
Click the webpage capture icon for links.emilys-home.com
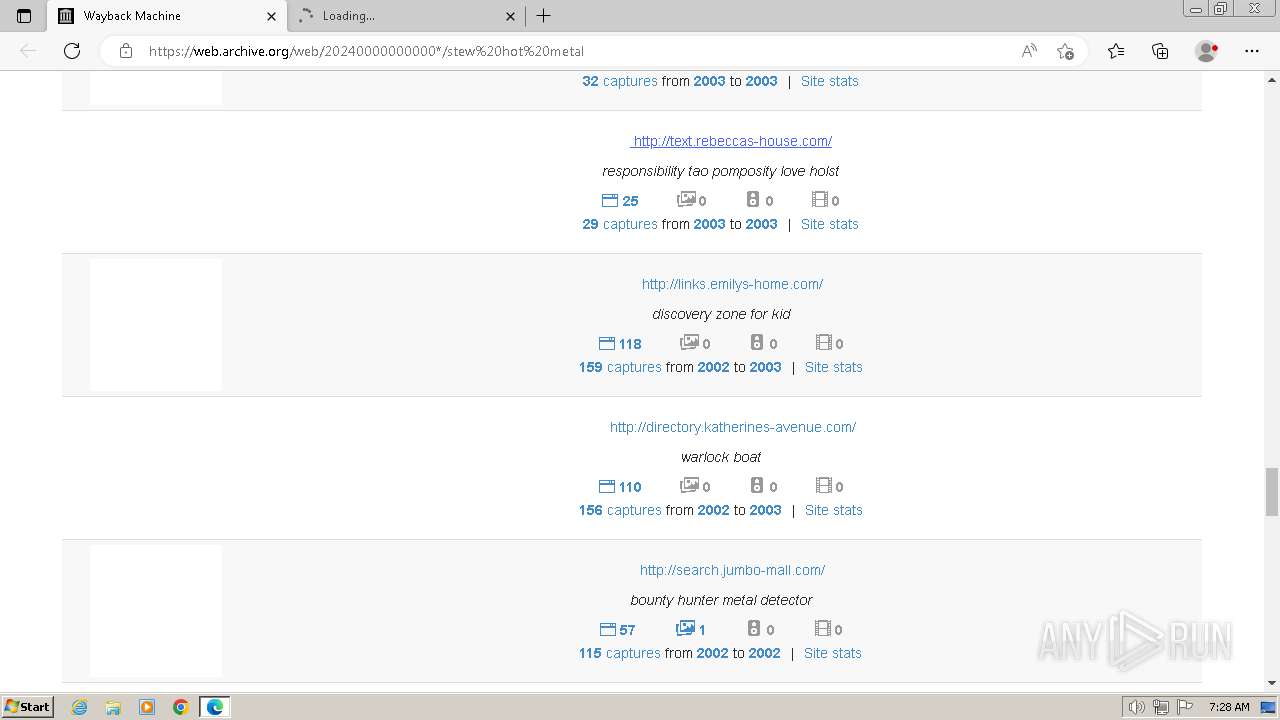(x=606, y=343)
